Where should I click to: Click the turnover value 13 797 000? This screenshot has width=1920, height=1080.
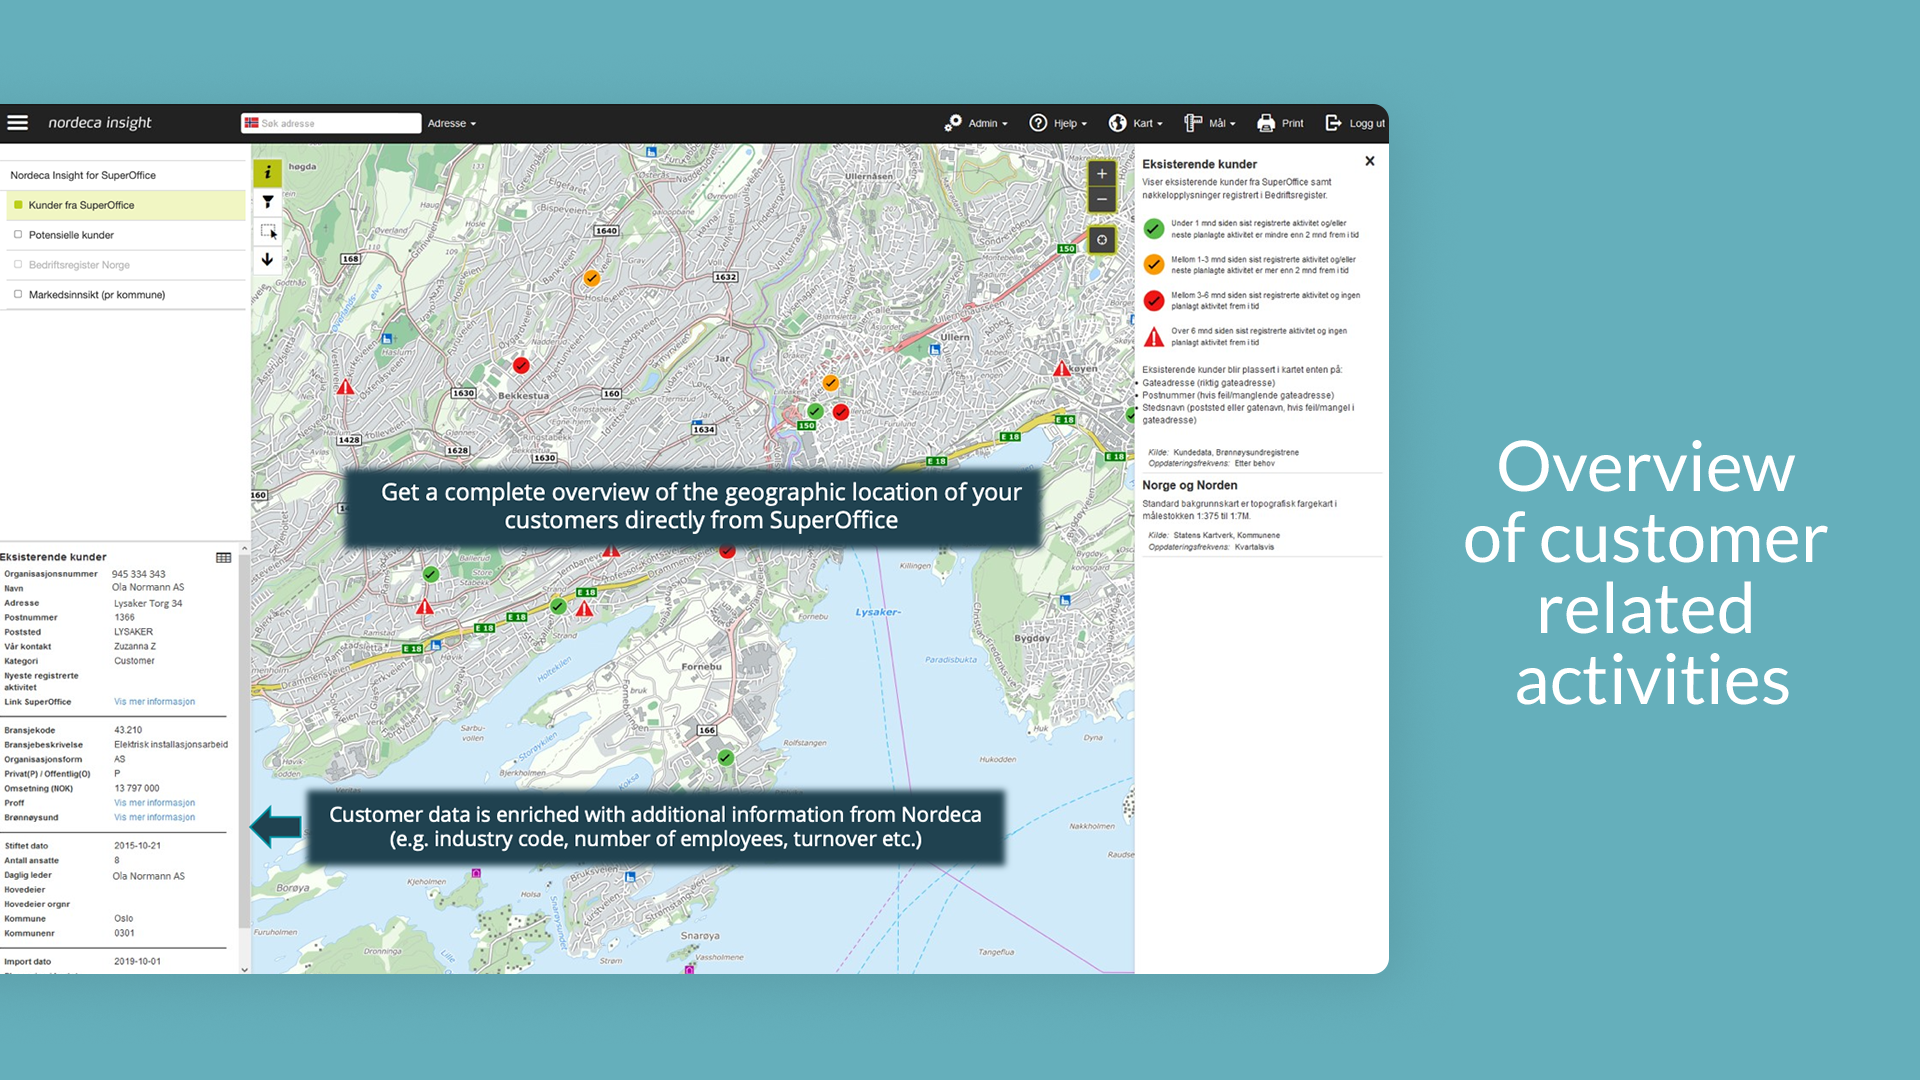pos(136,789)
